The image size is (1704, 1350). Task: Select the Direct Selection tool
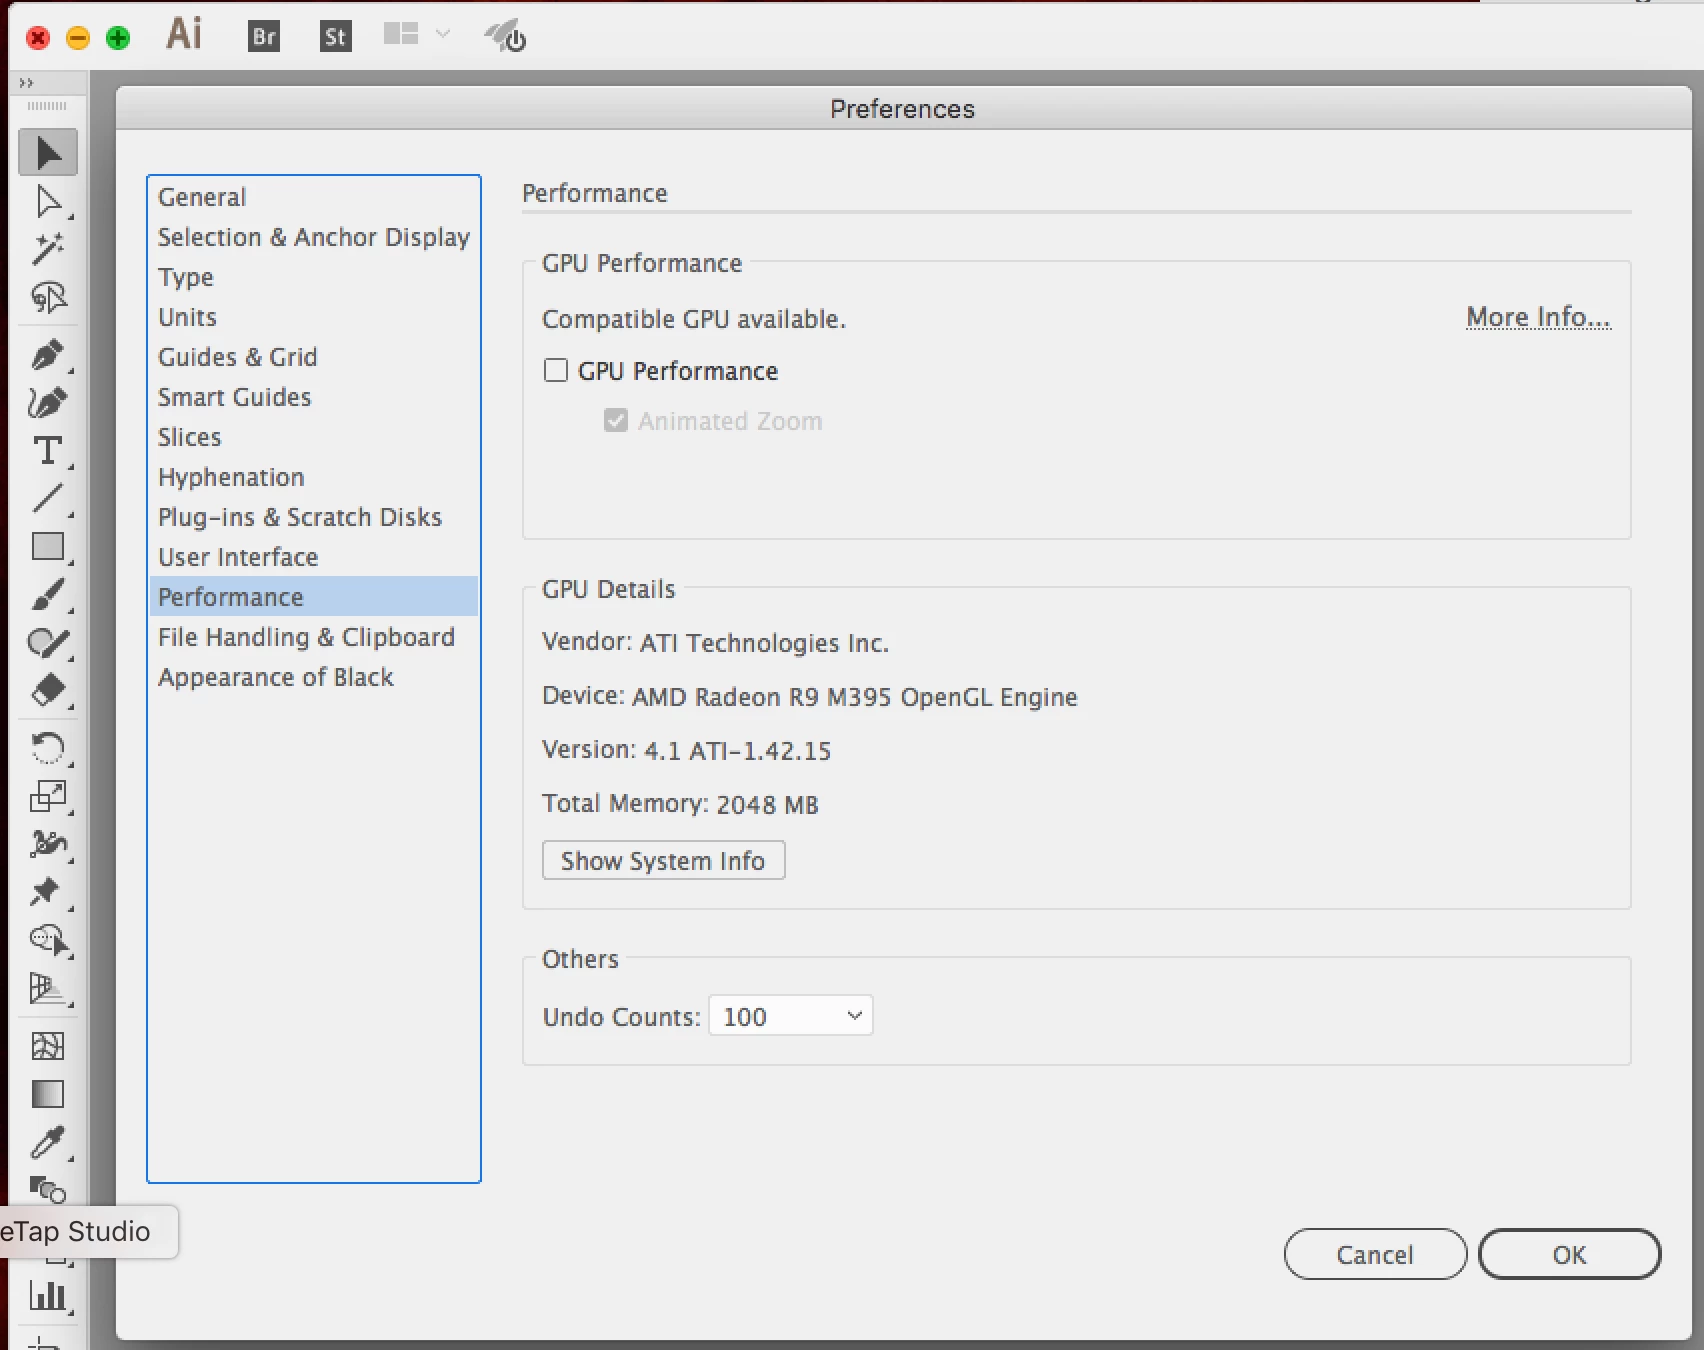coord(48,201)
